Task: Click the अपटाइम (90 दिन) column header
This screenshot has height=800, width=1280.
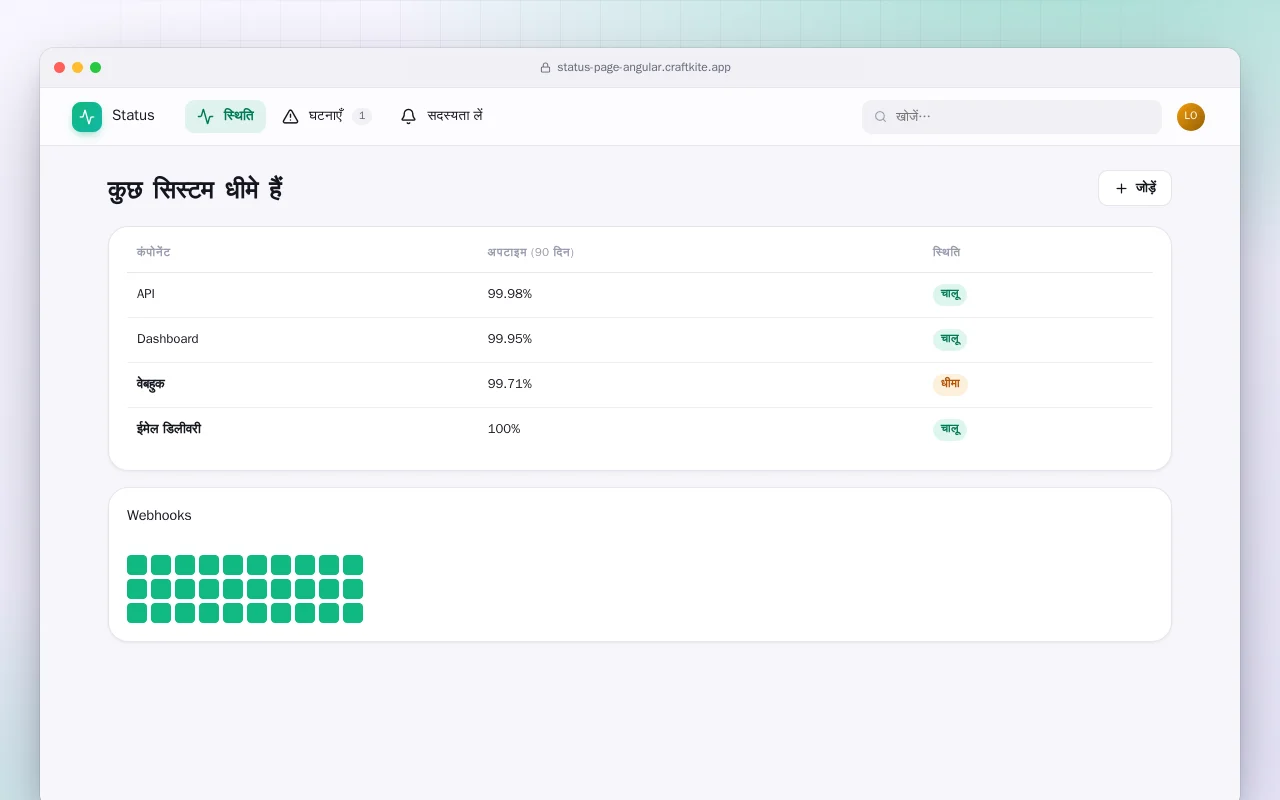Action: 530,252
